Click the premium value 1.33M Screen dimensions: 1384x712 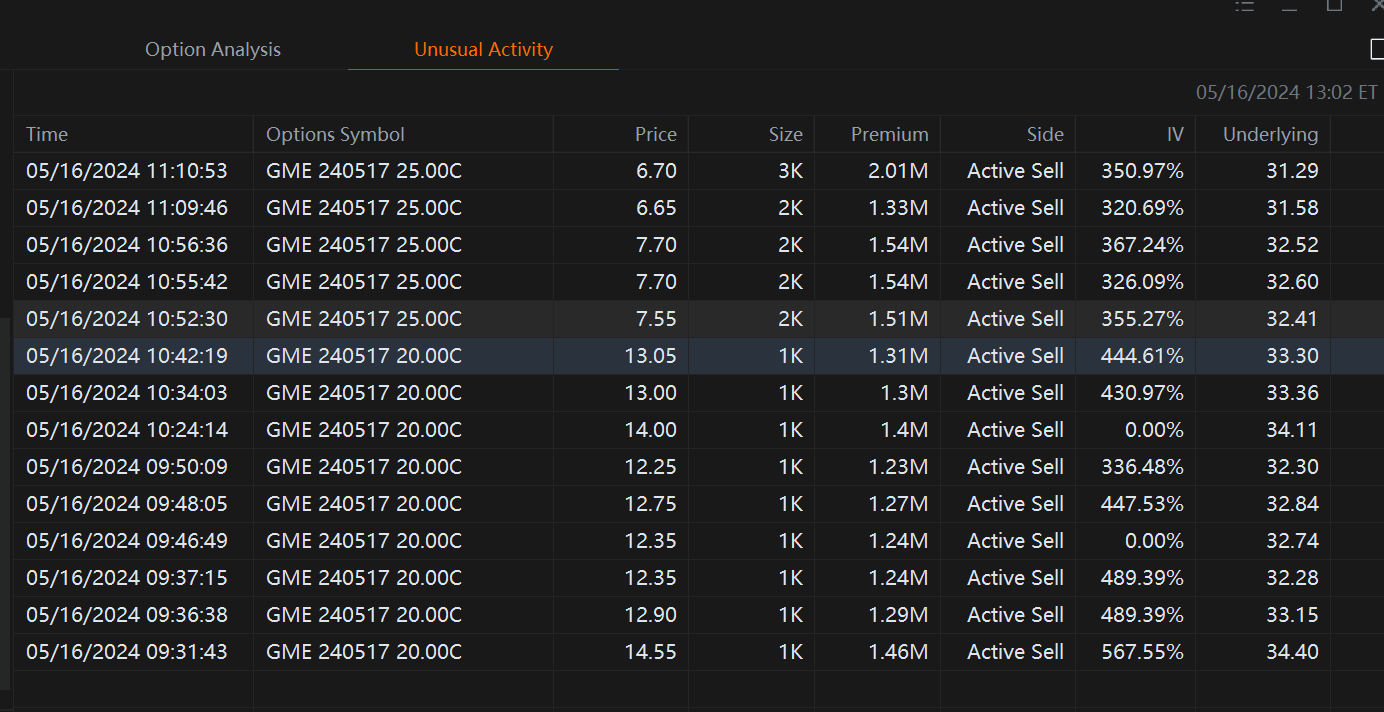click(x=899, y=208)
